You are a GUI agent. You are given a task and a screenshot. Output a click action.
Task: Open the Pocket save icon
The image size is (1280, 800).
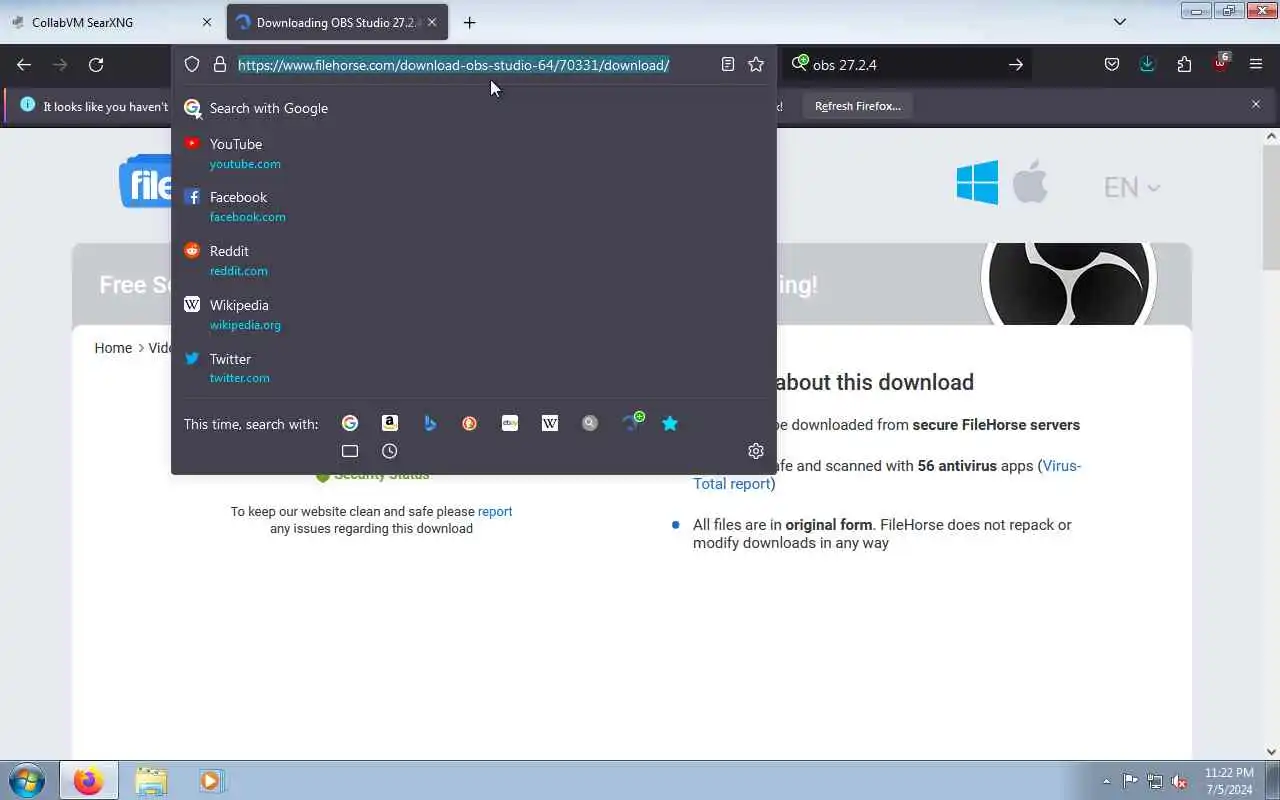1112,65
